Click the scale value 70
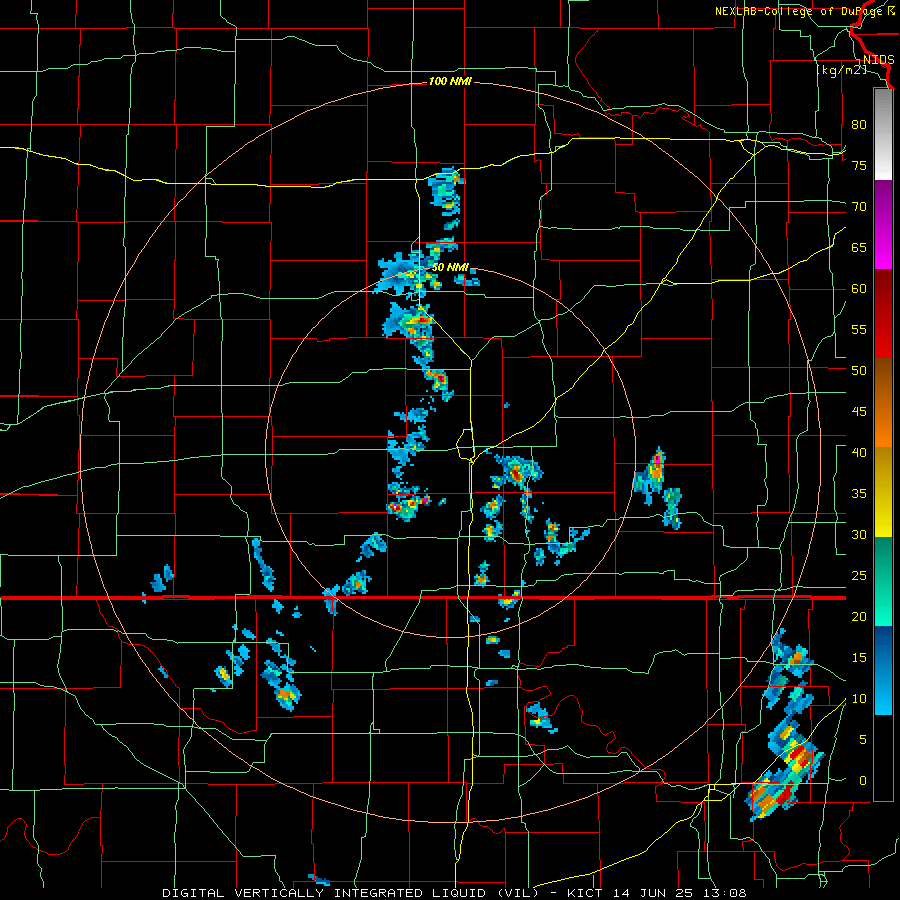Image resolution: width=900 pixels, height=900 pixels. coord(859,207)
